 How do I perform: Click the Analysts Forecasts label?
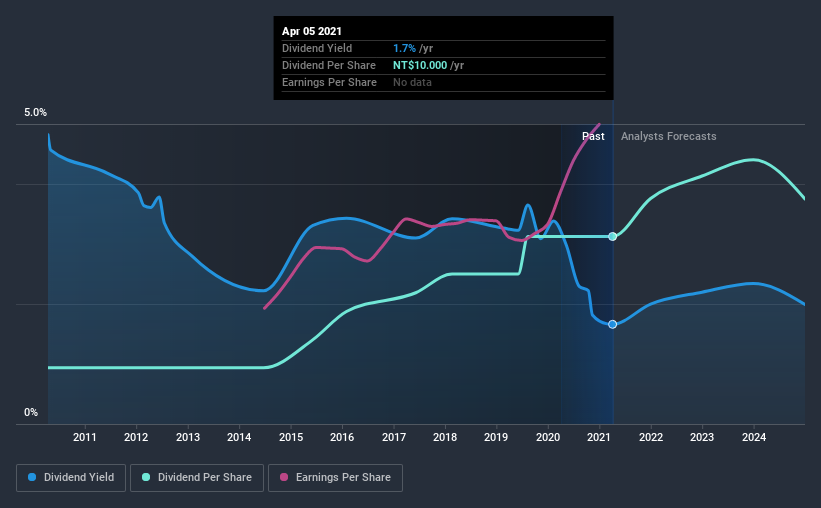tap(669, 136)
